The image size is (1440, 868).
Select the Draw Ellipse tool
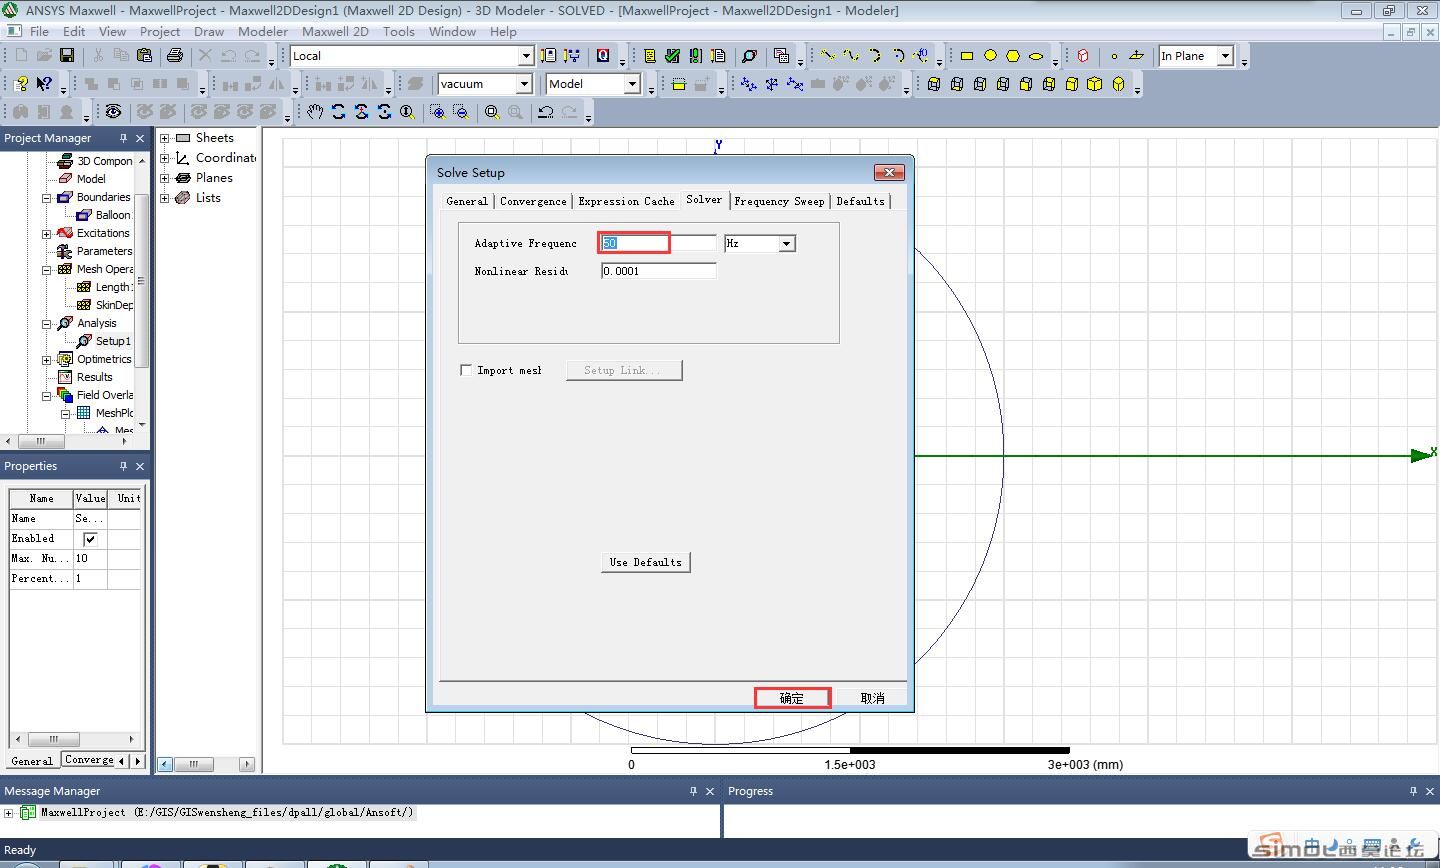click(1036, 55)
